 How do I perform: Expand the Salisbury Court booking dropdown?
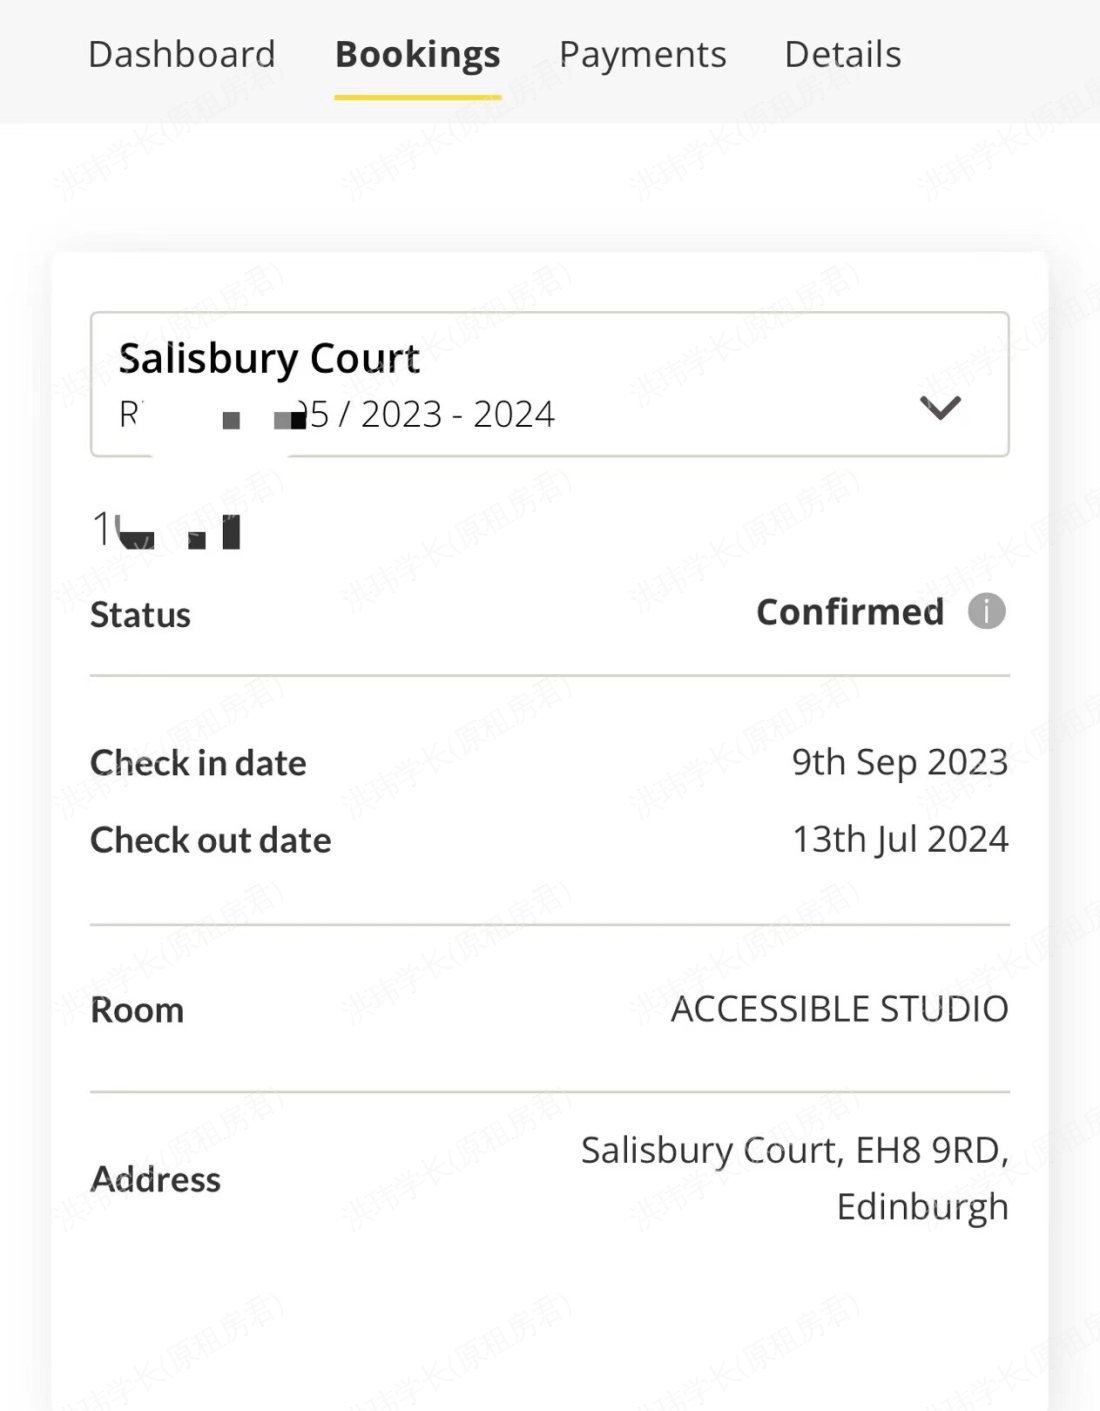coord(938,408)
